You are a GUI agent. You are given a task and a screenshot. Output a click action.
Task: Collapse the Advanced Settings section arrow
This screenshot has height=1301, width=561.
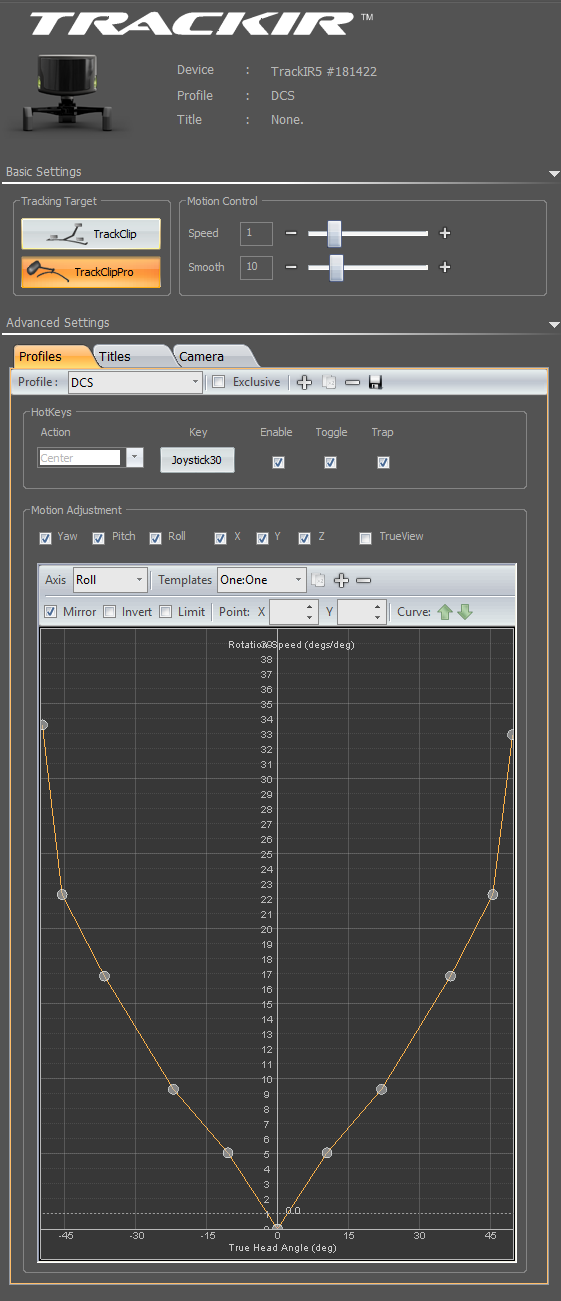tap(554, 325)
